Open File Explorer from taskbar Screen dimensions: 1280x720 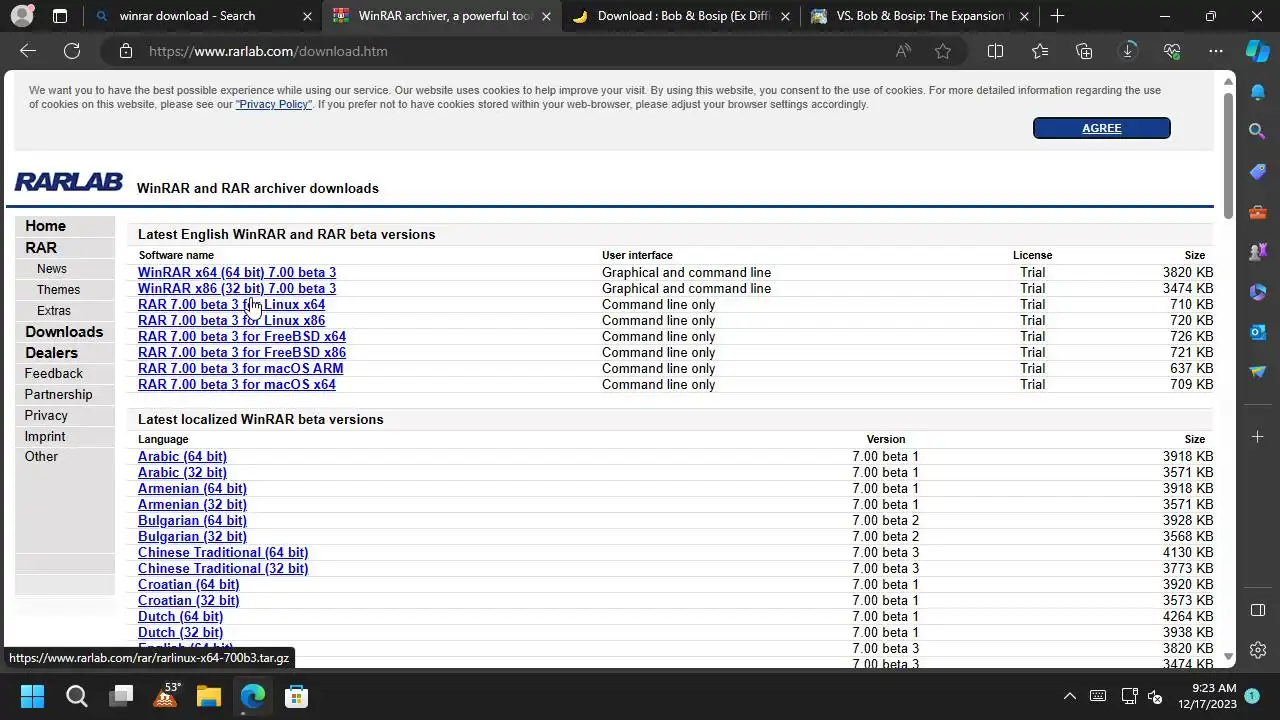[208, 696]
